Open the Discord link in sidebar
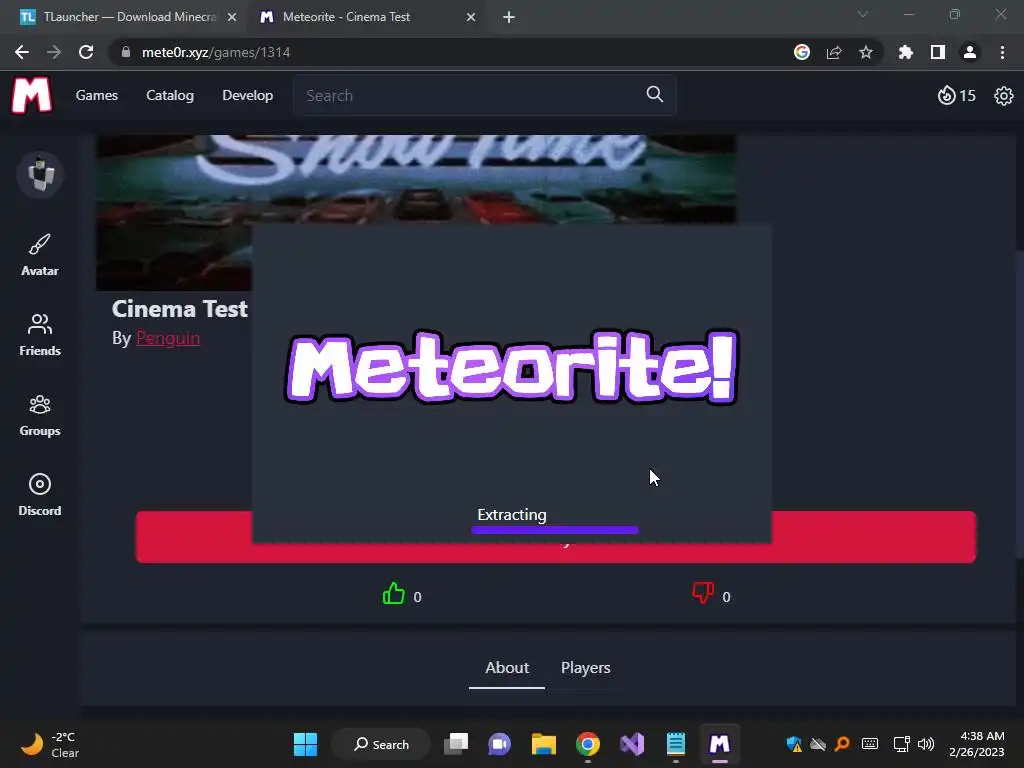The image size is (1024, 768). click(x=40, y=495)
